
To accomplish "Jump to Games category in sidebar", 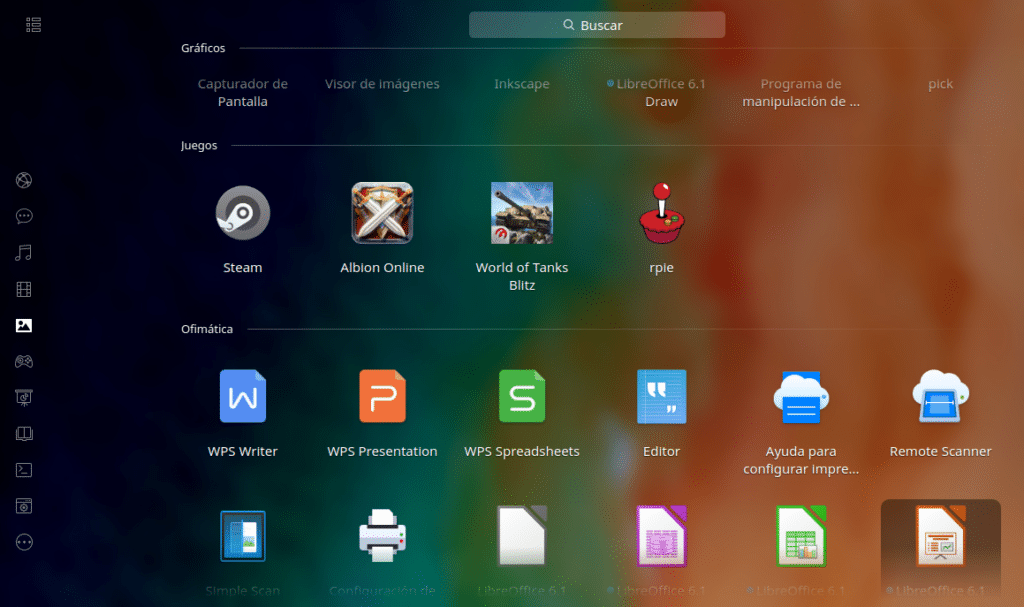I will coord(24,361).
